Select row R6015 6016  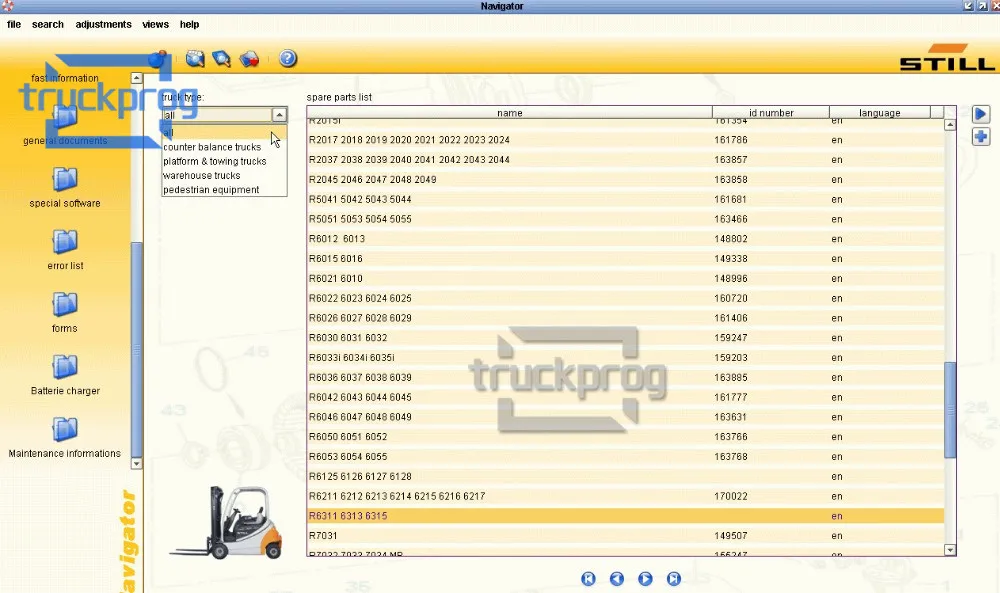click(x=626, y=258)
